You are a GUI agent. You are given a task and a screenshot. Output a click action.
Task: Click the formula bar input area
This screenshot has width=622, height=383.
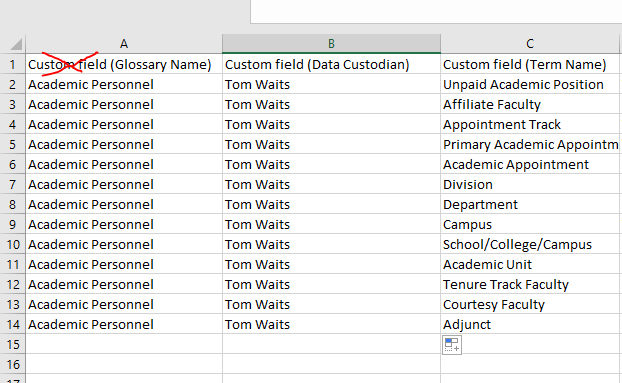pos(436,11)
